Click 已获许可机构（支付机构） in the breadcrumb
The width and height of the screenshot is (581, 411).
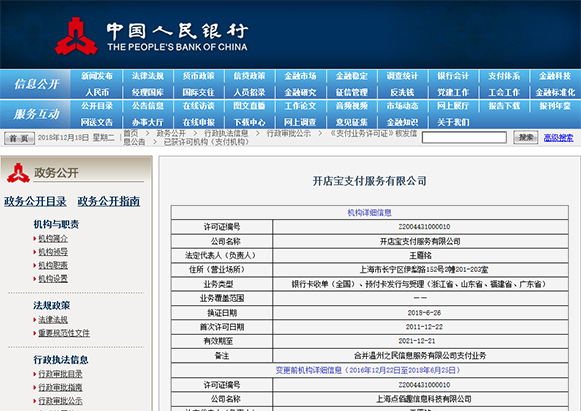point(206,142)
